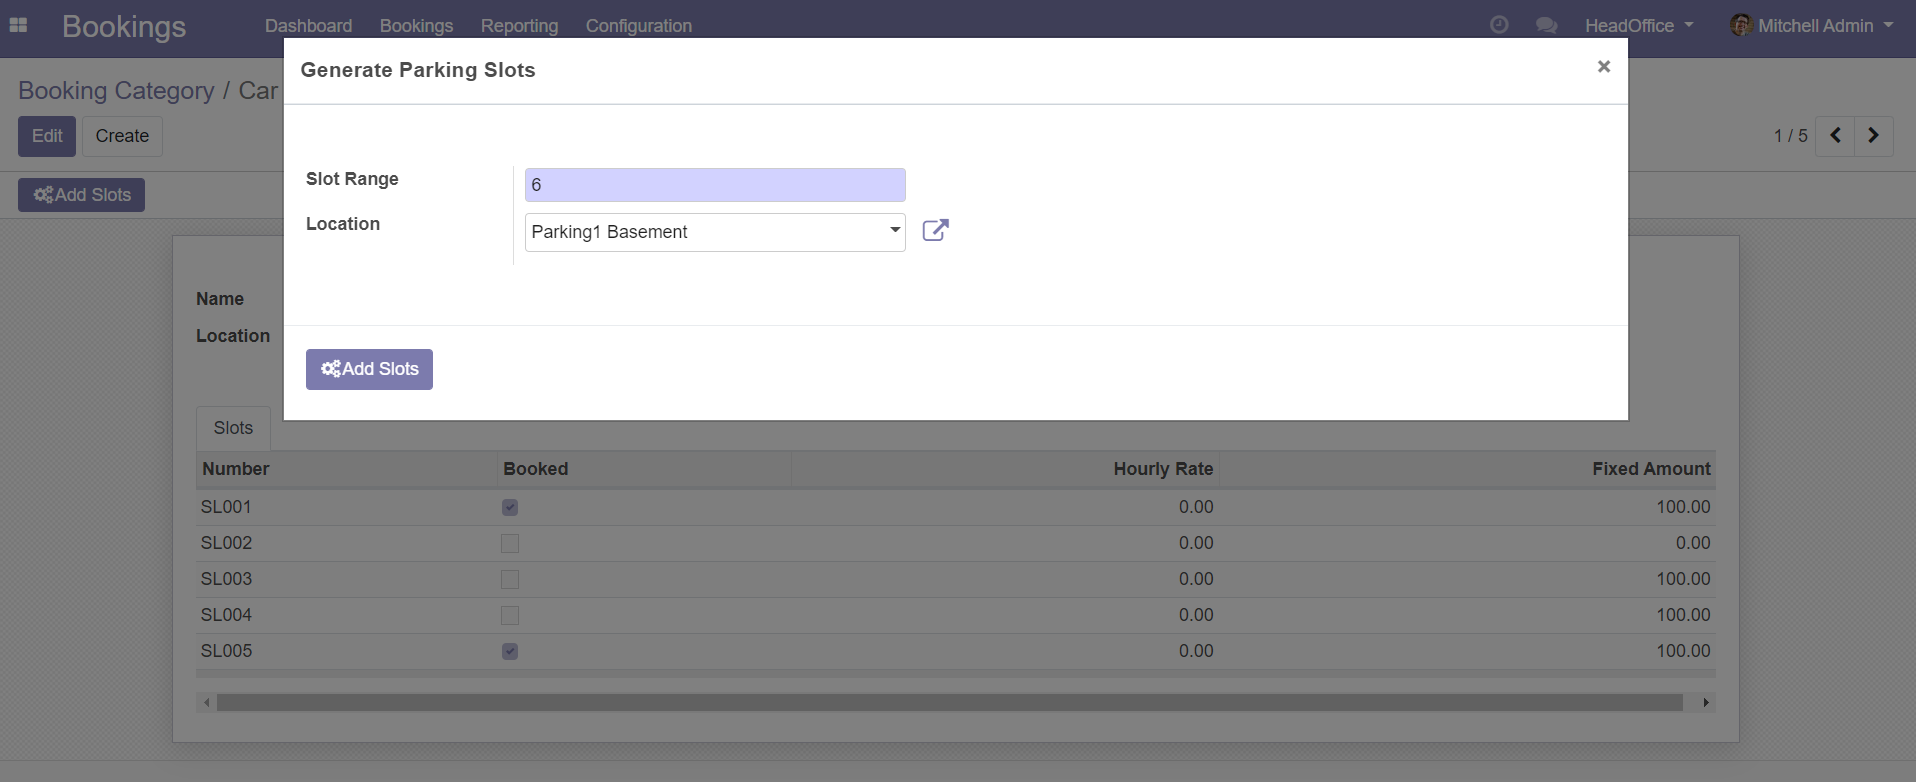Screen dimensions: 1916x782
Task: Toggle Booked checkbox for SL001
Action: (x=510, y=507)
